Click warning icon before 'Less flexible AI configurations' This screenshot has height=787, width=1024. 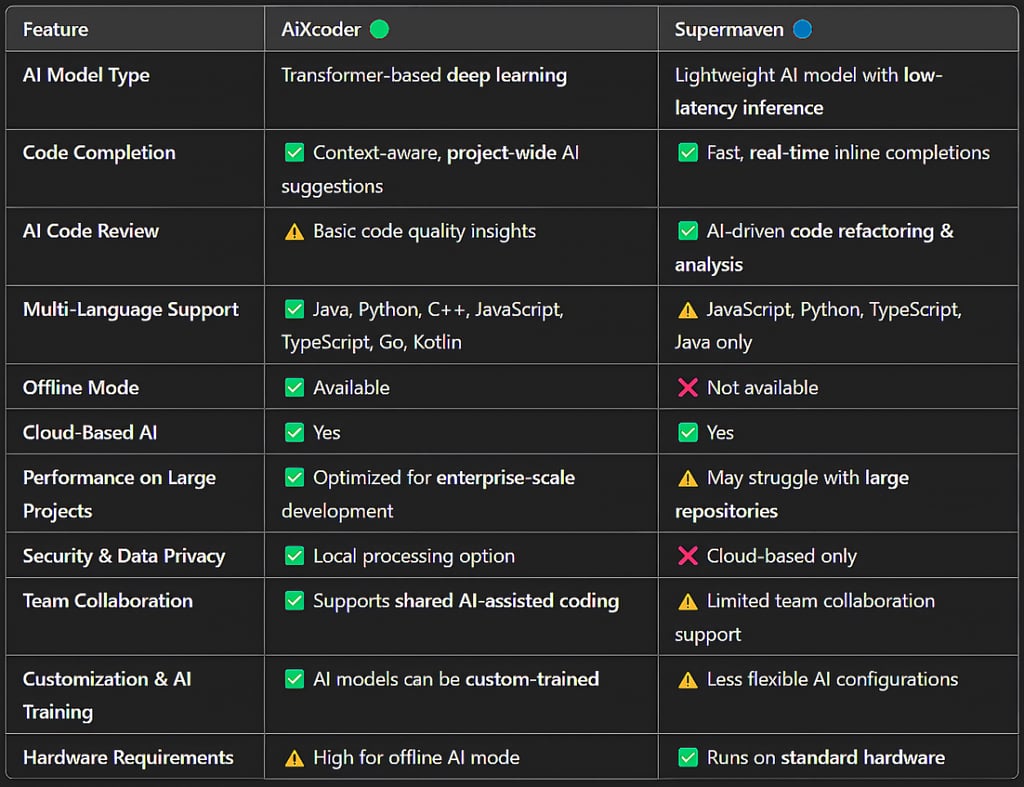688,681
